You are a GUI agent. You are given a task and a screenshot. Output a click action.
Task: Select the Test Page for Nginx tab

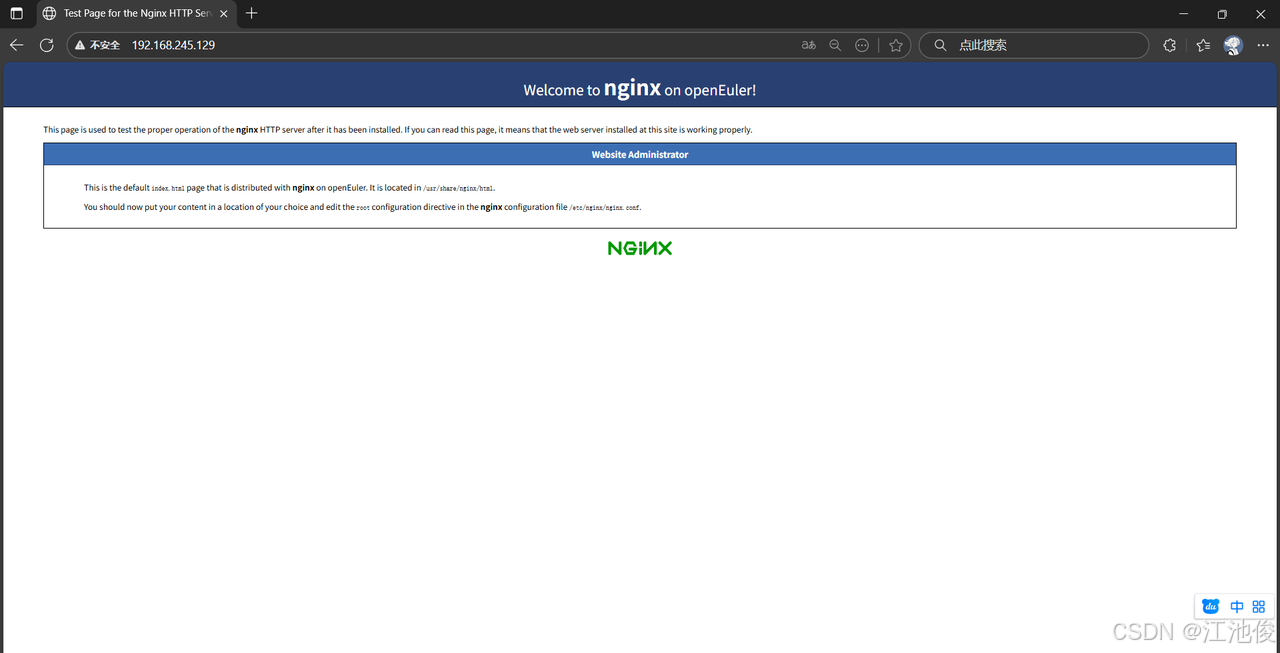click(136, 14)
